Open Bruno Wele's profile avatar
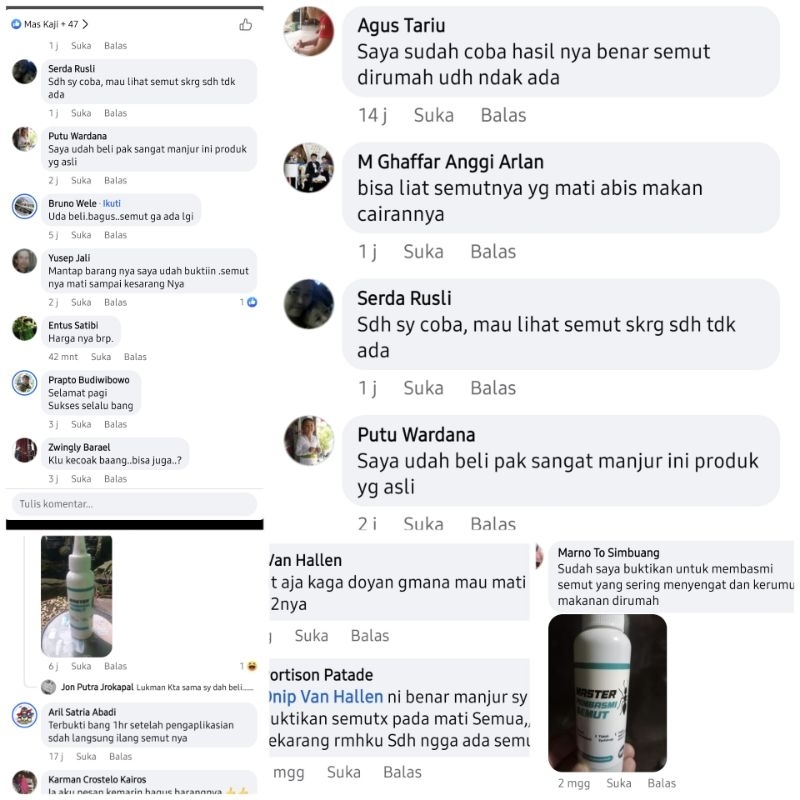Screen dimensions: 800x800 [x=24, y=206]
